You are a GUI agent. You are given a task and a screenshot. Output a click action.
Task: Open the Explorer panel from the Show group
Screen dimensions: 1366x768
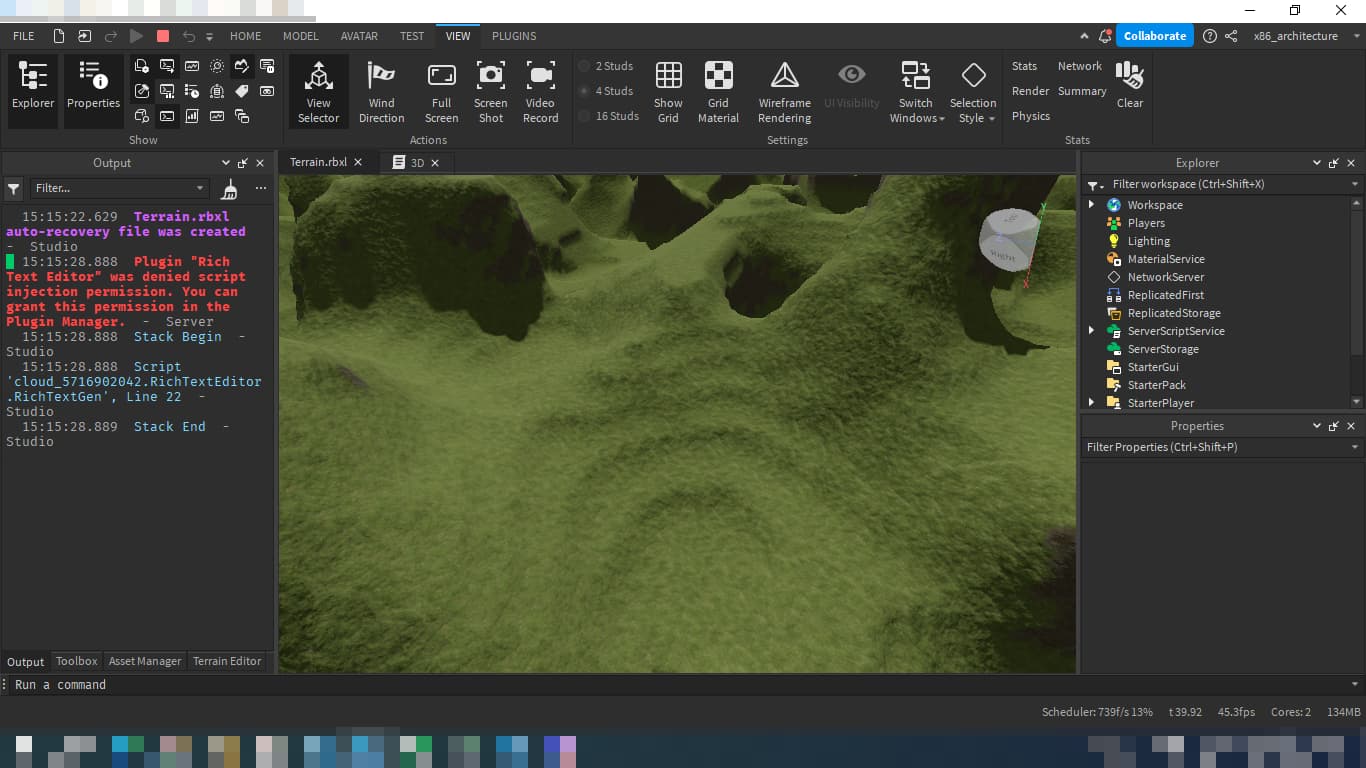click(32, 90)
